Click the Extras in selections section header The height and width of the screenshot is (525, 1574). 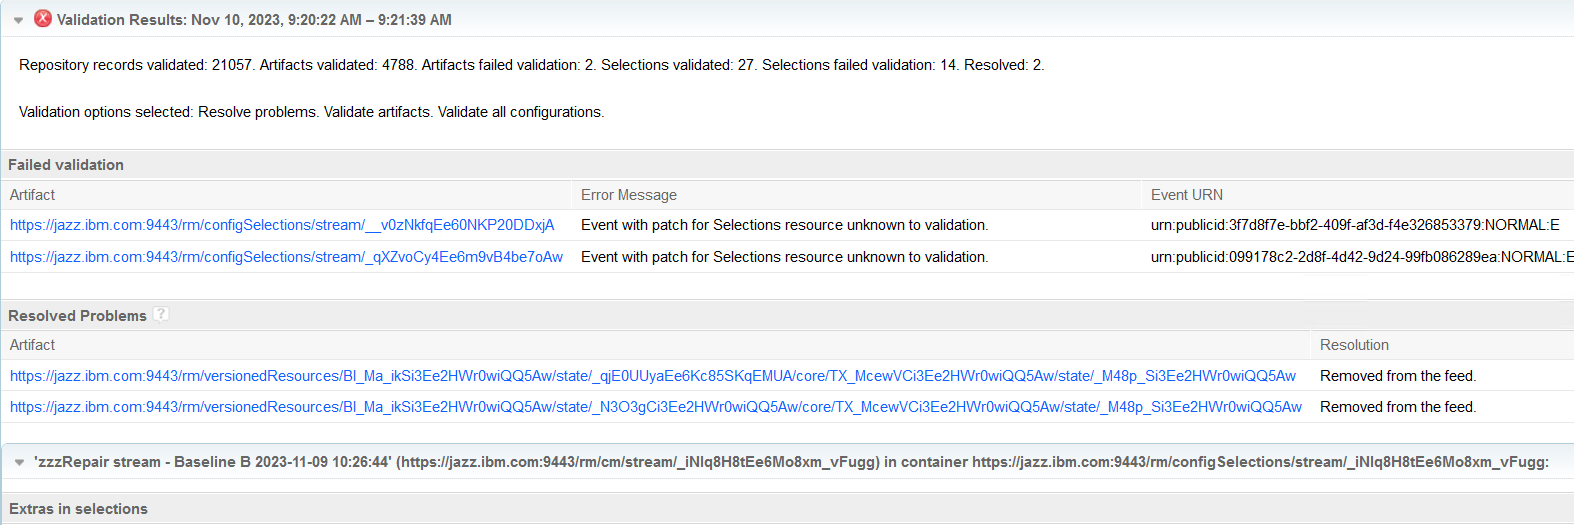click(x=78, y=509)
